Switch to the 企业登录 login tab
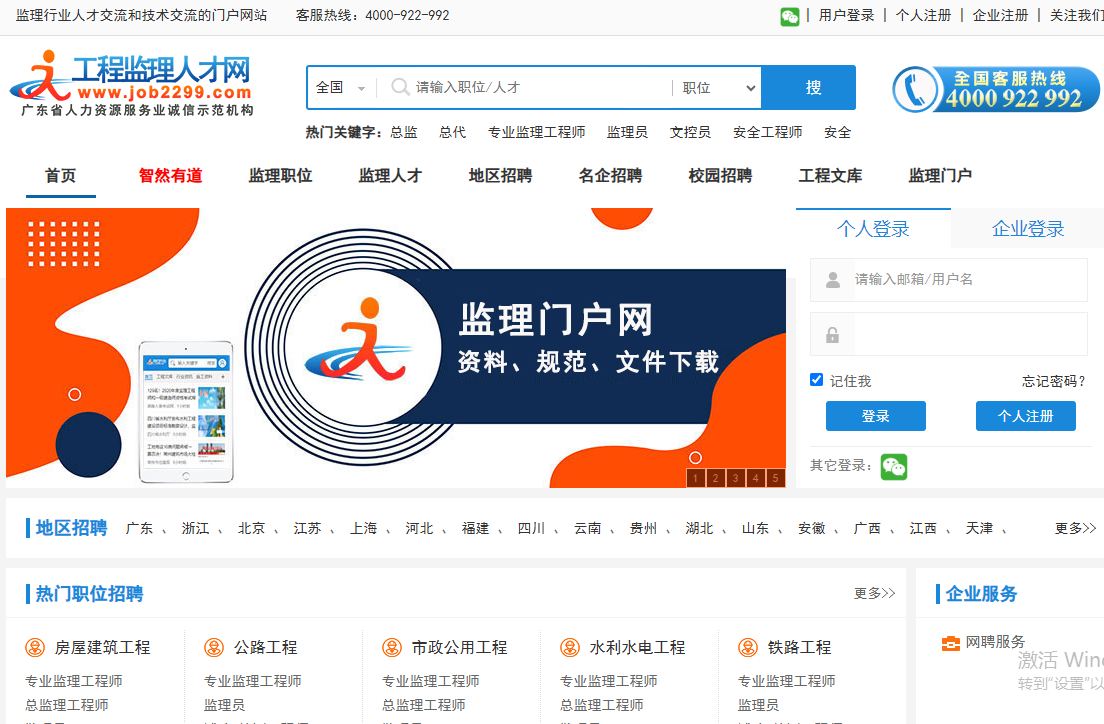The height and width of the screenshot is (724, 1104). 1026,228
